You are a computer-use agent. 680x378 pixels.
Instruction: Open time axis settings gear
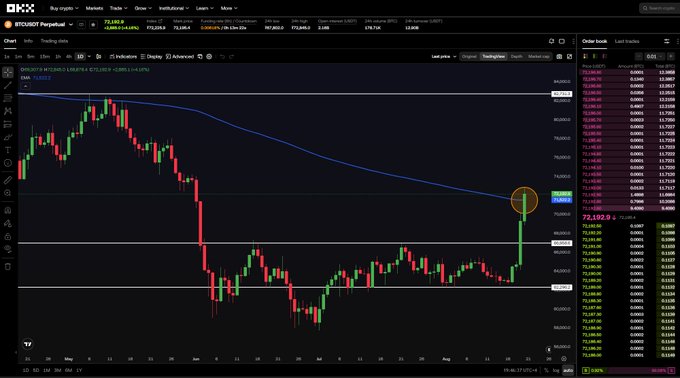pyautogui.click(x=564, y=358)
